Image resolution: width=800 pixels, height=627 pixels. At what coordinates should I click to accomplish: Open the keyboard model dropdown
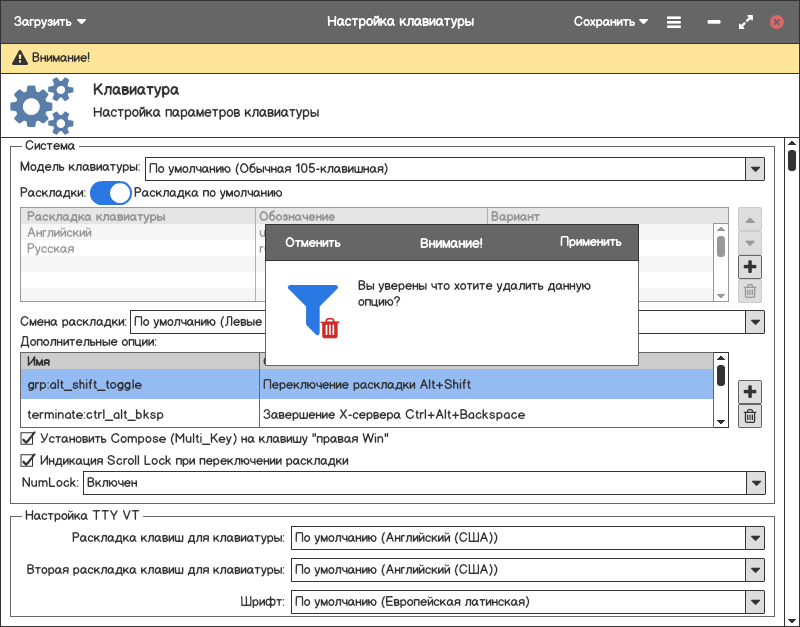755,169
